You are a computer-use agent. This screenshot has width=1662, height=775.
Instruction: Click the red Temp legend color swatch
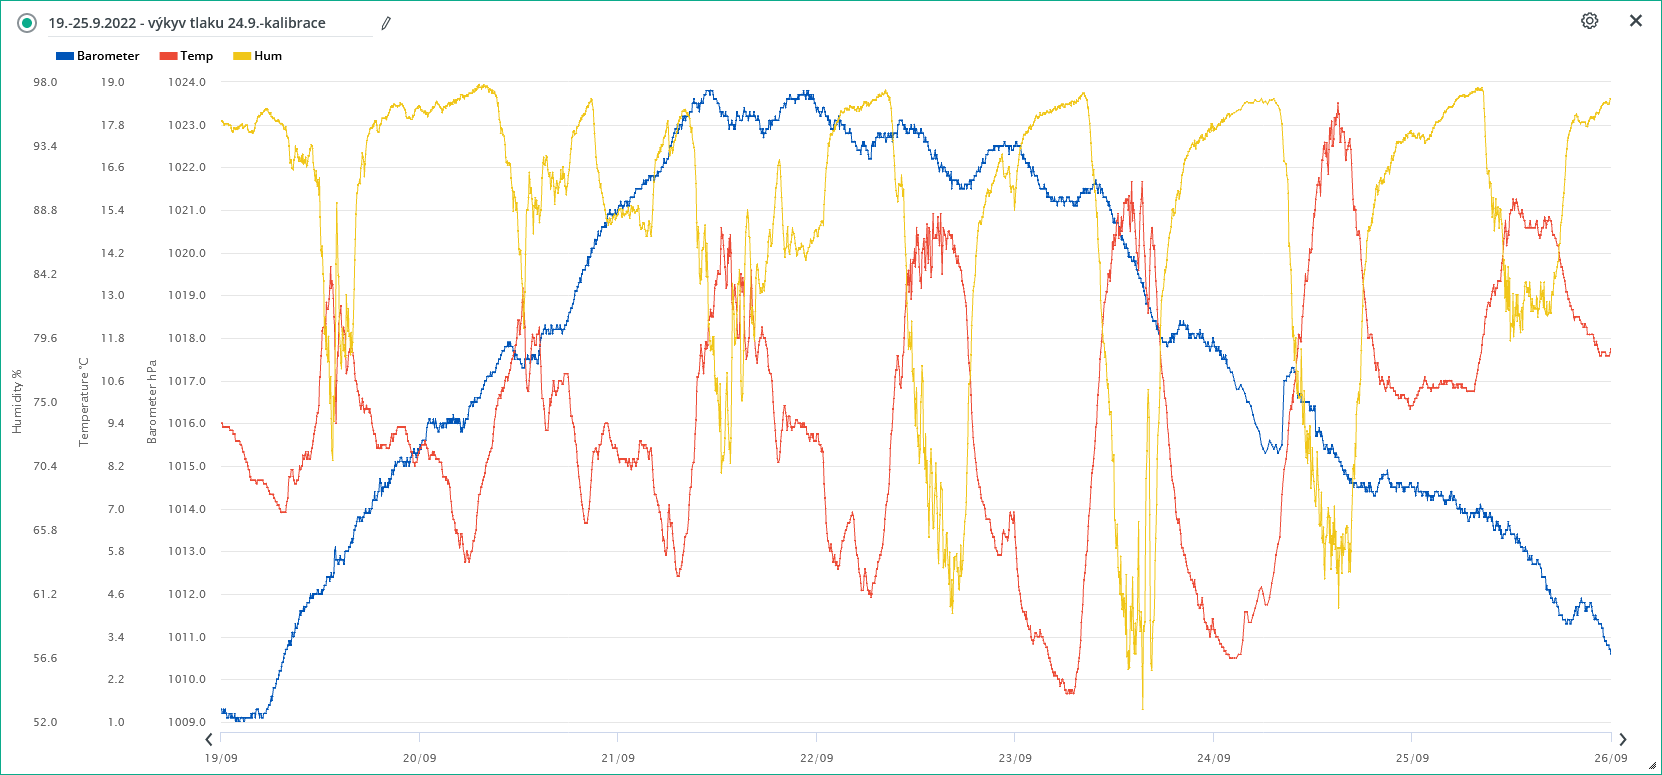coord(168,56)
